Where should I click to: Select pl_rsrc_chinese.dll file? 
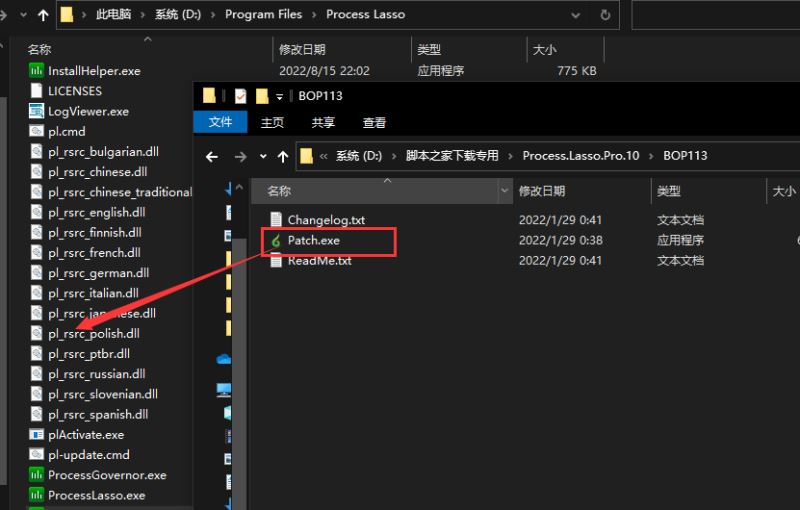click(89, 172)
